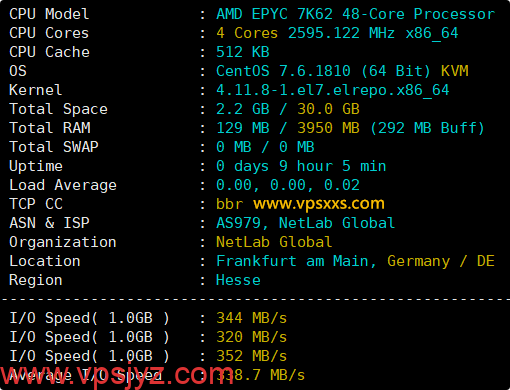
Task: Click '0 days 9 hour 5 min' value
Action: pos(301,166)
